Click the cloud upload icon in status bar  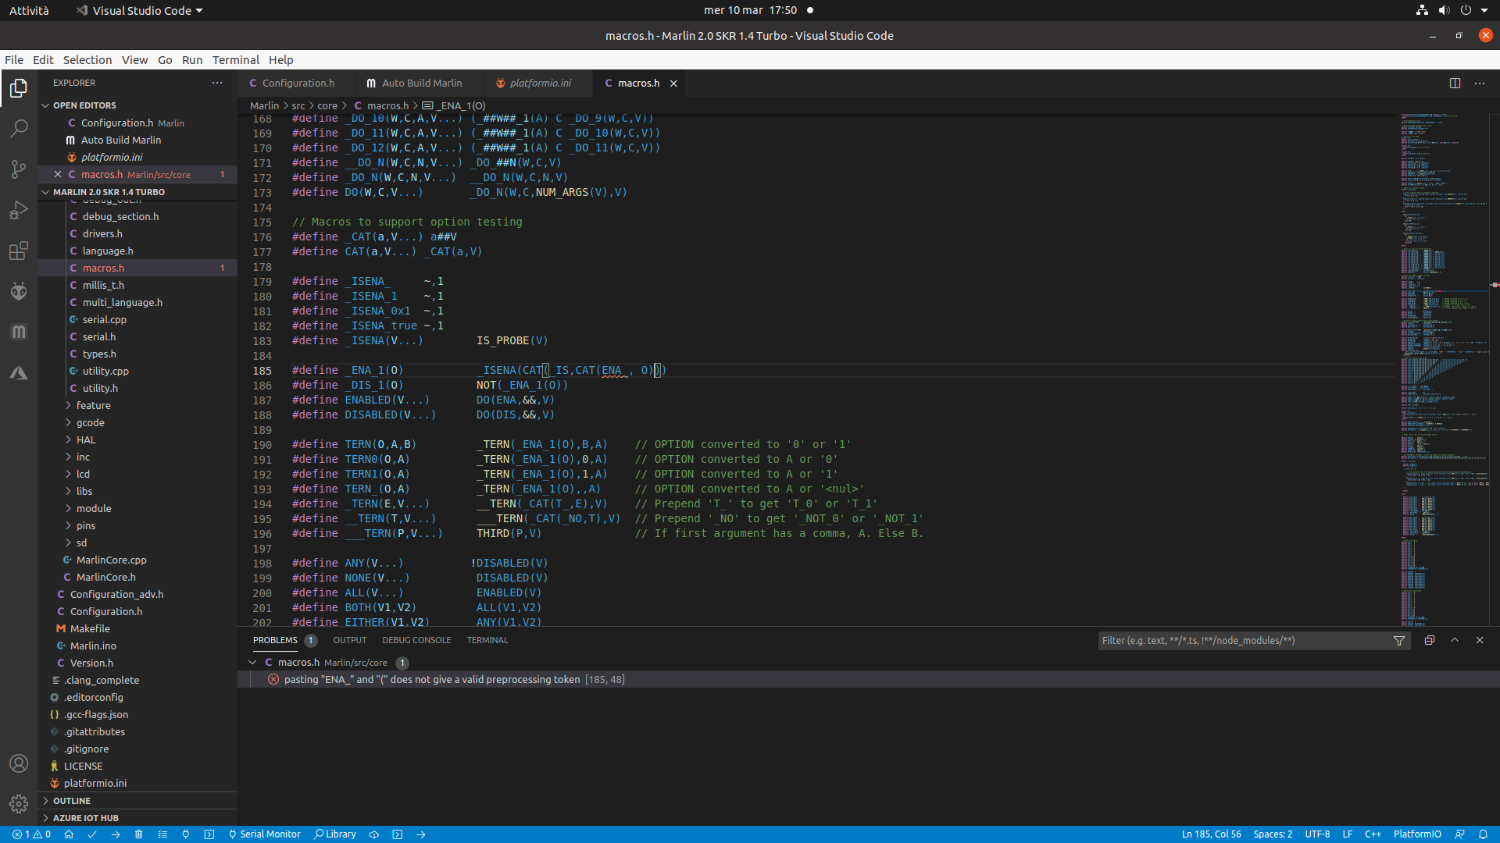click(x=374, y=834)
